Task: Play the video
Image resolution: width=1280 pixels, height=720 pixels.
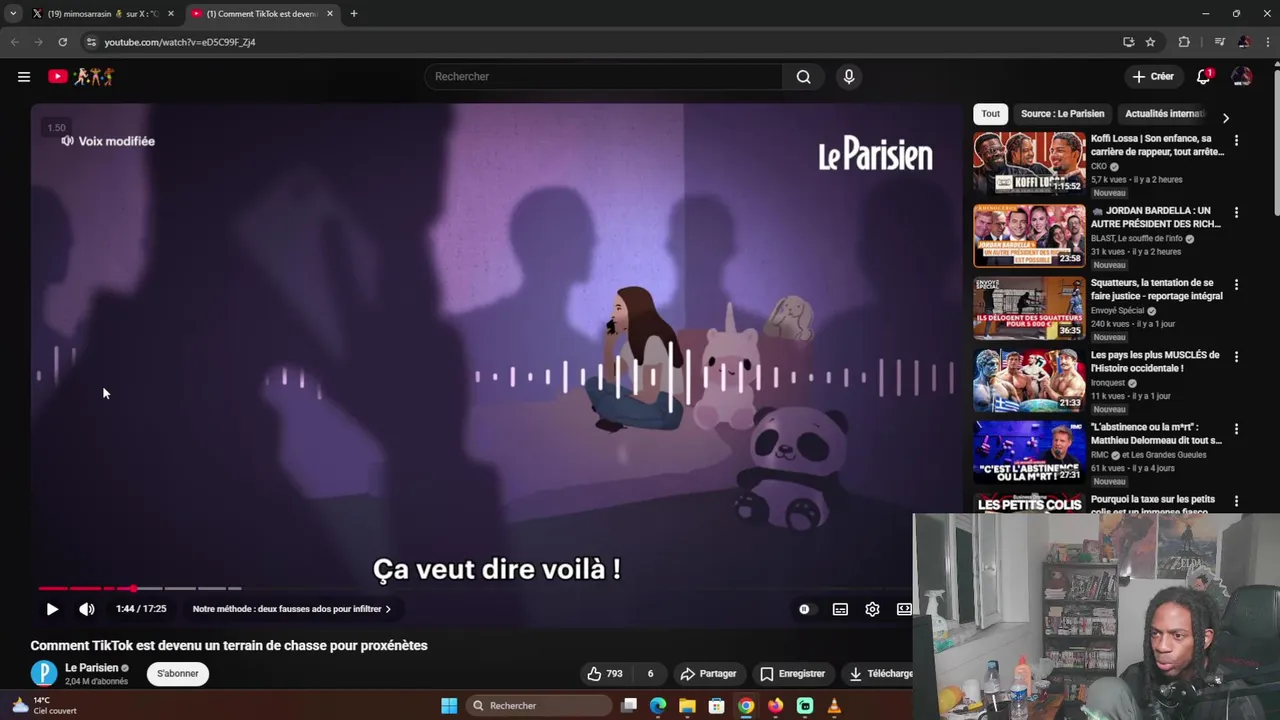Action: 52,609
